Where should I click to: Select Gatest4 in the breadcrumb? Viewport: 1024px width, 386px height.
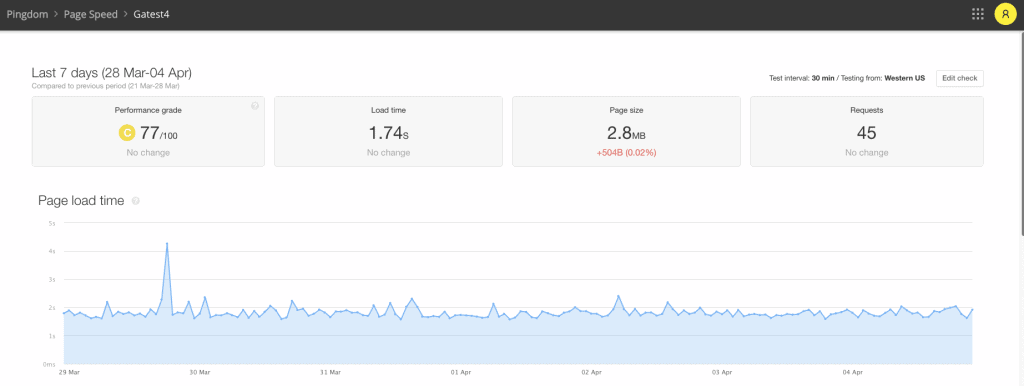(x=153, y=14)
